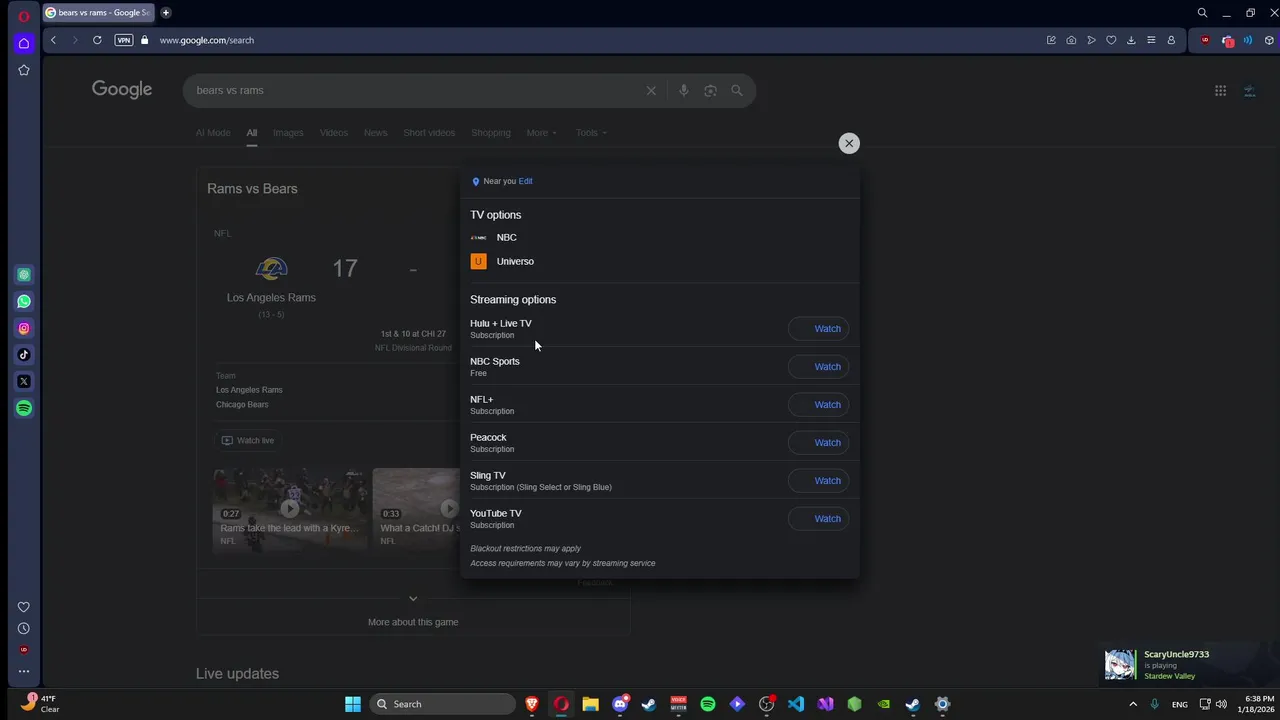Viewport: 1280px width, 720px height.
Task: Click Watch for Peacock
Action: (819, 443)
